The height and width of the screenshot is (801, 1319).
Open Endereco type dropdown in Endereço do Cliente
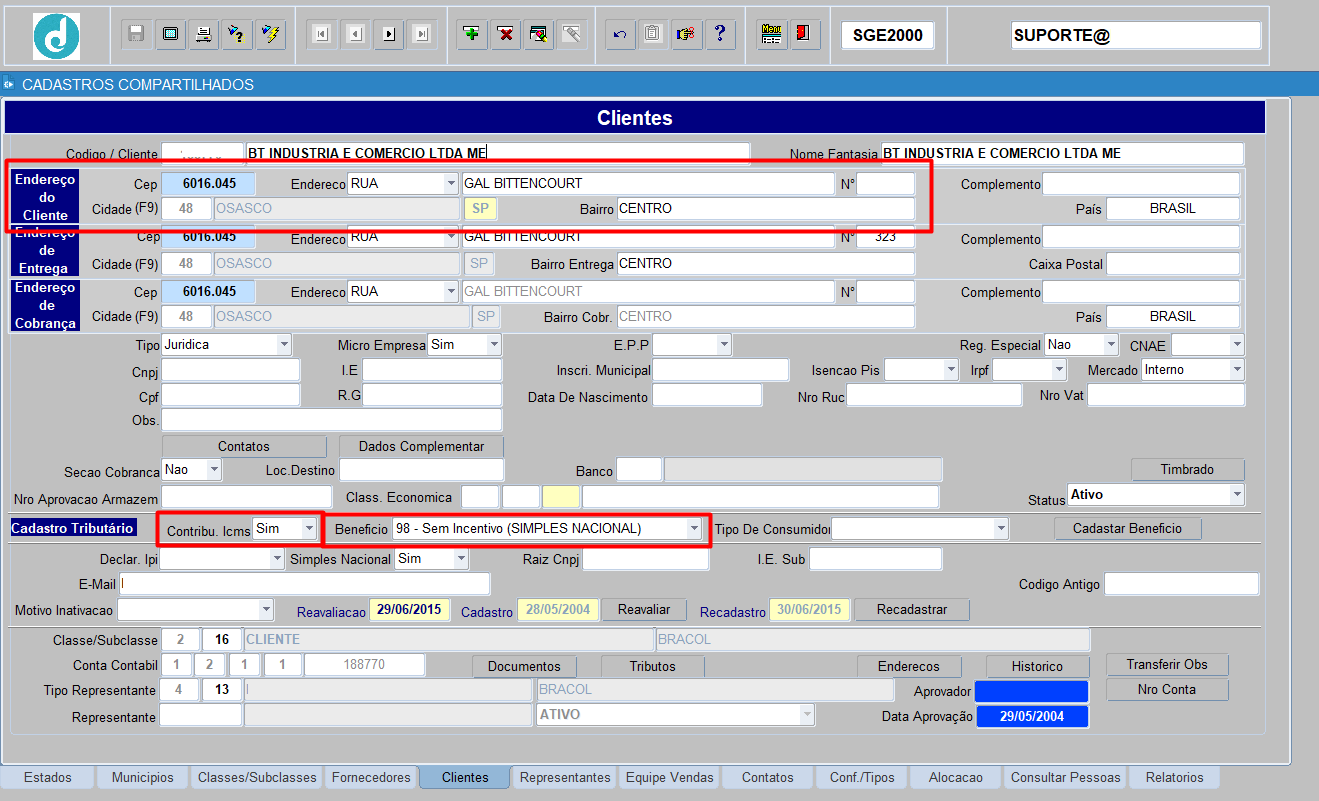tap(451, 184)
